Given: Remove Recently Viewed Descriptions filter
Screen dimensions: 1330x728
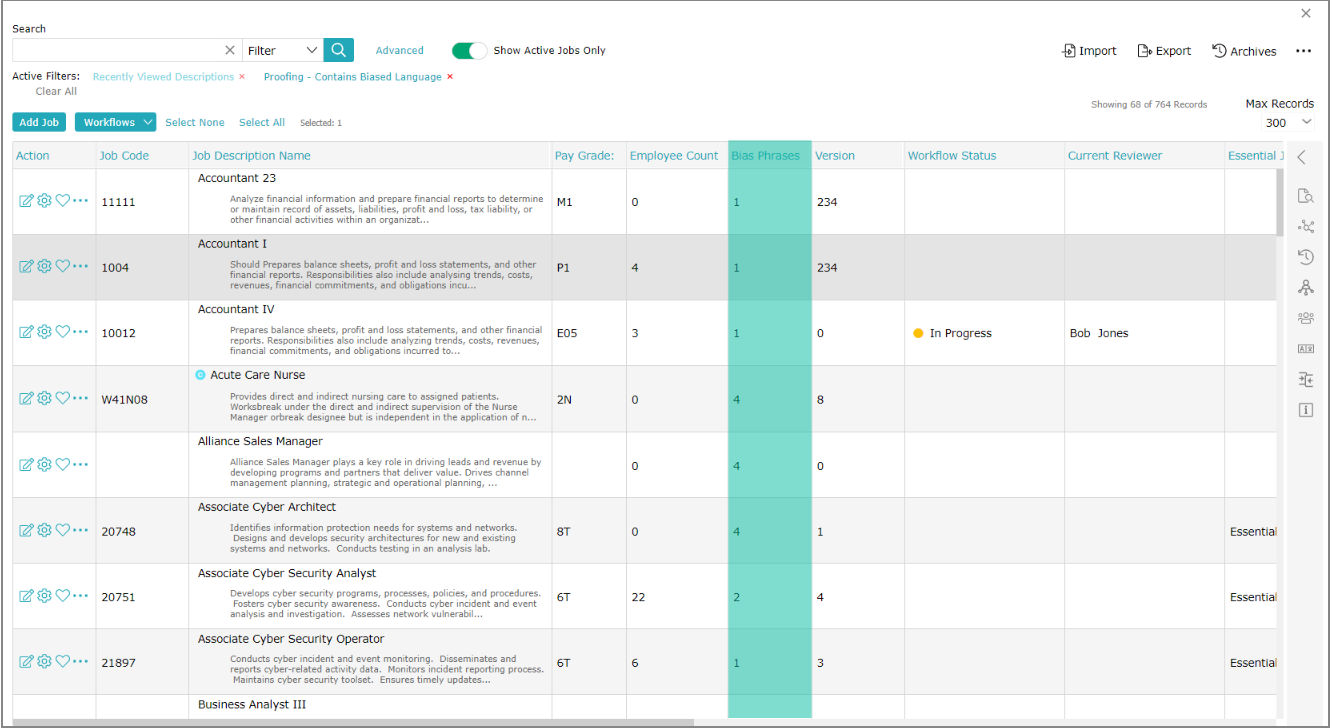Looking at the screenshot, I should (242, 77).
